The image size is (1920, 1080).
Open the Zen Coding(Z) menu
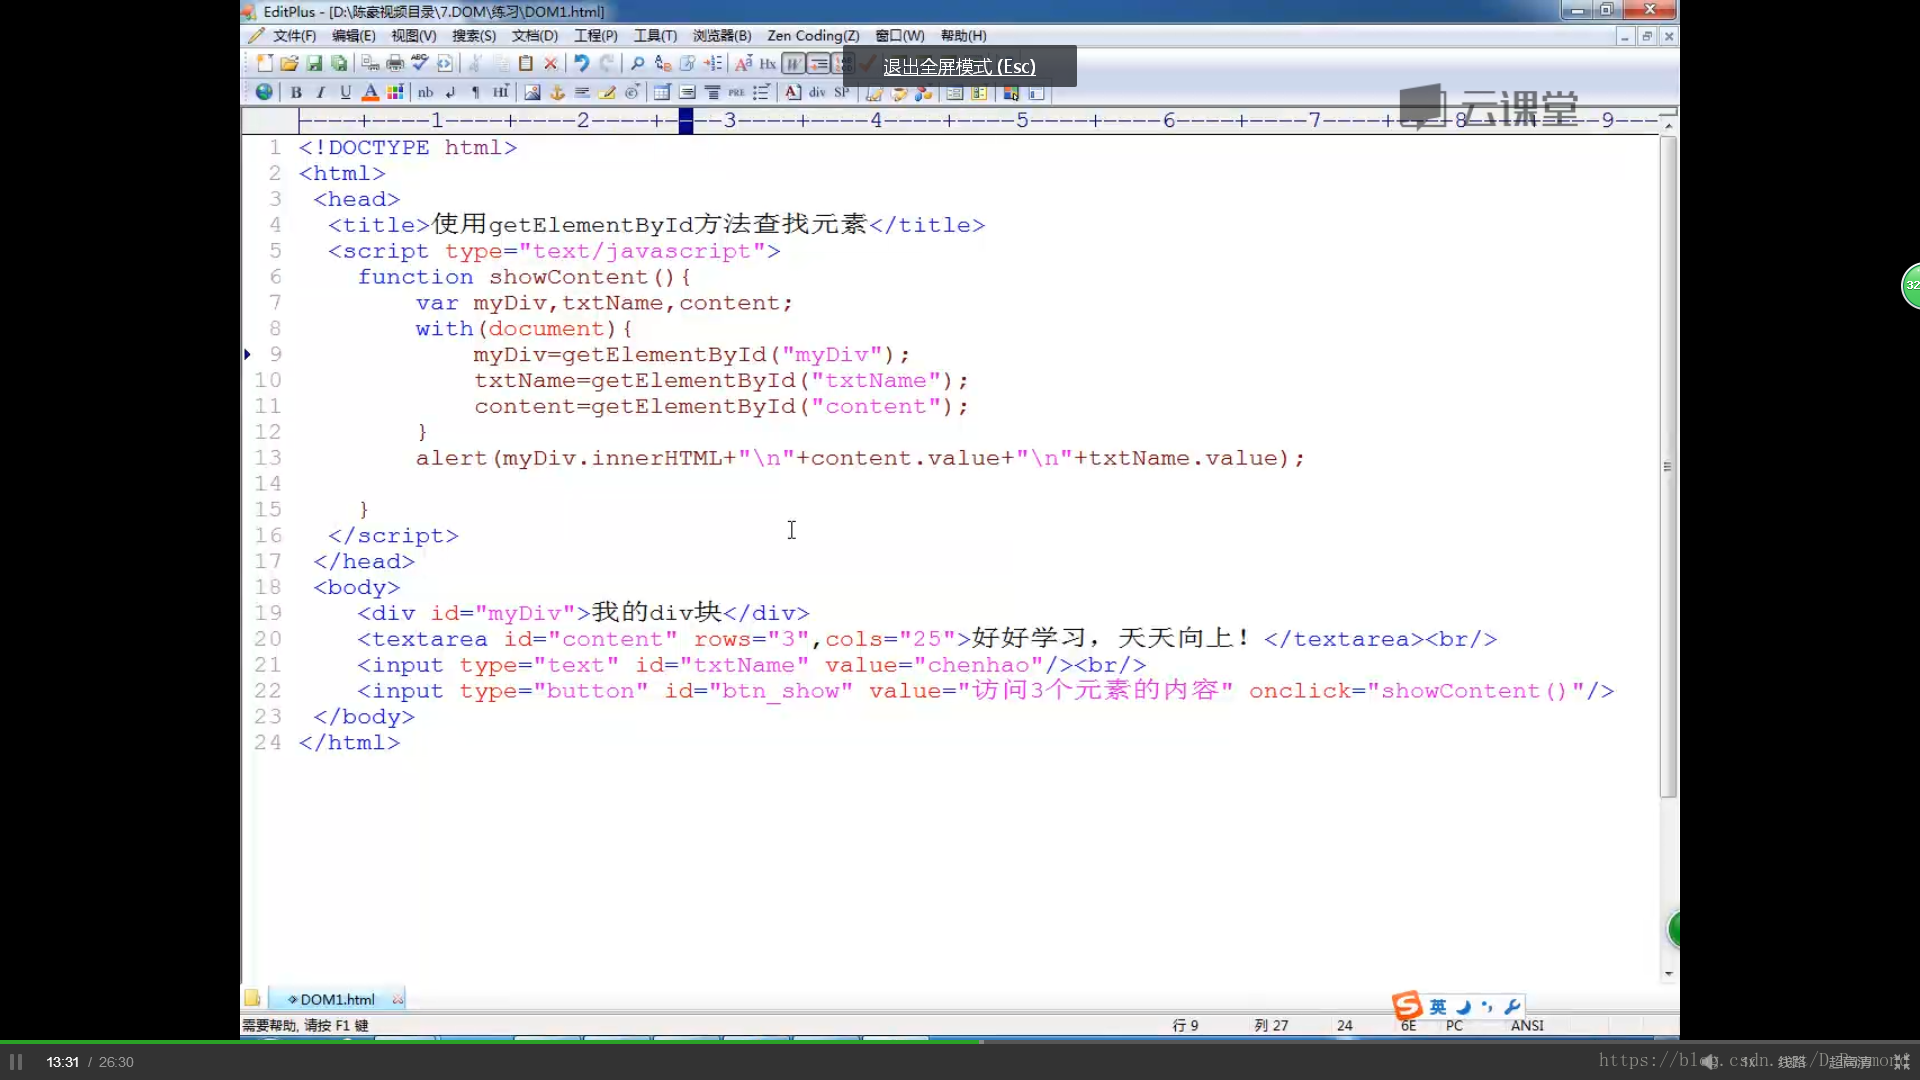tap(813, 36)
